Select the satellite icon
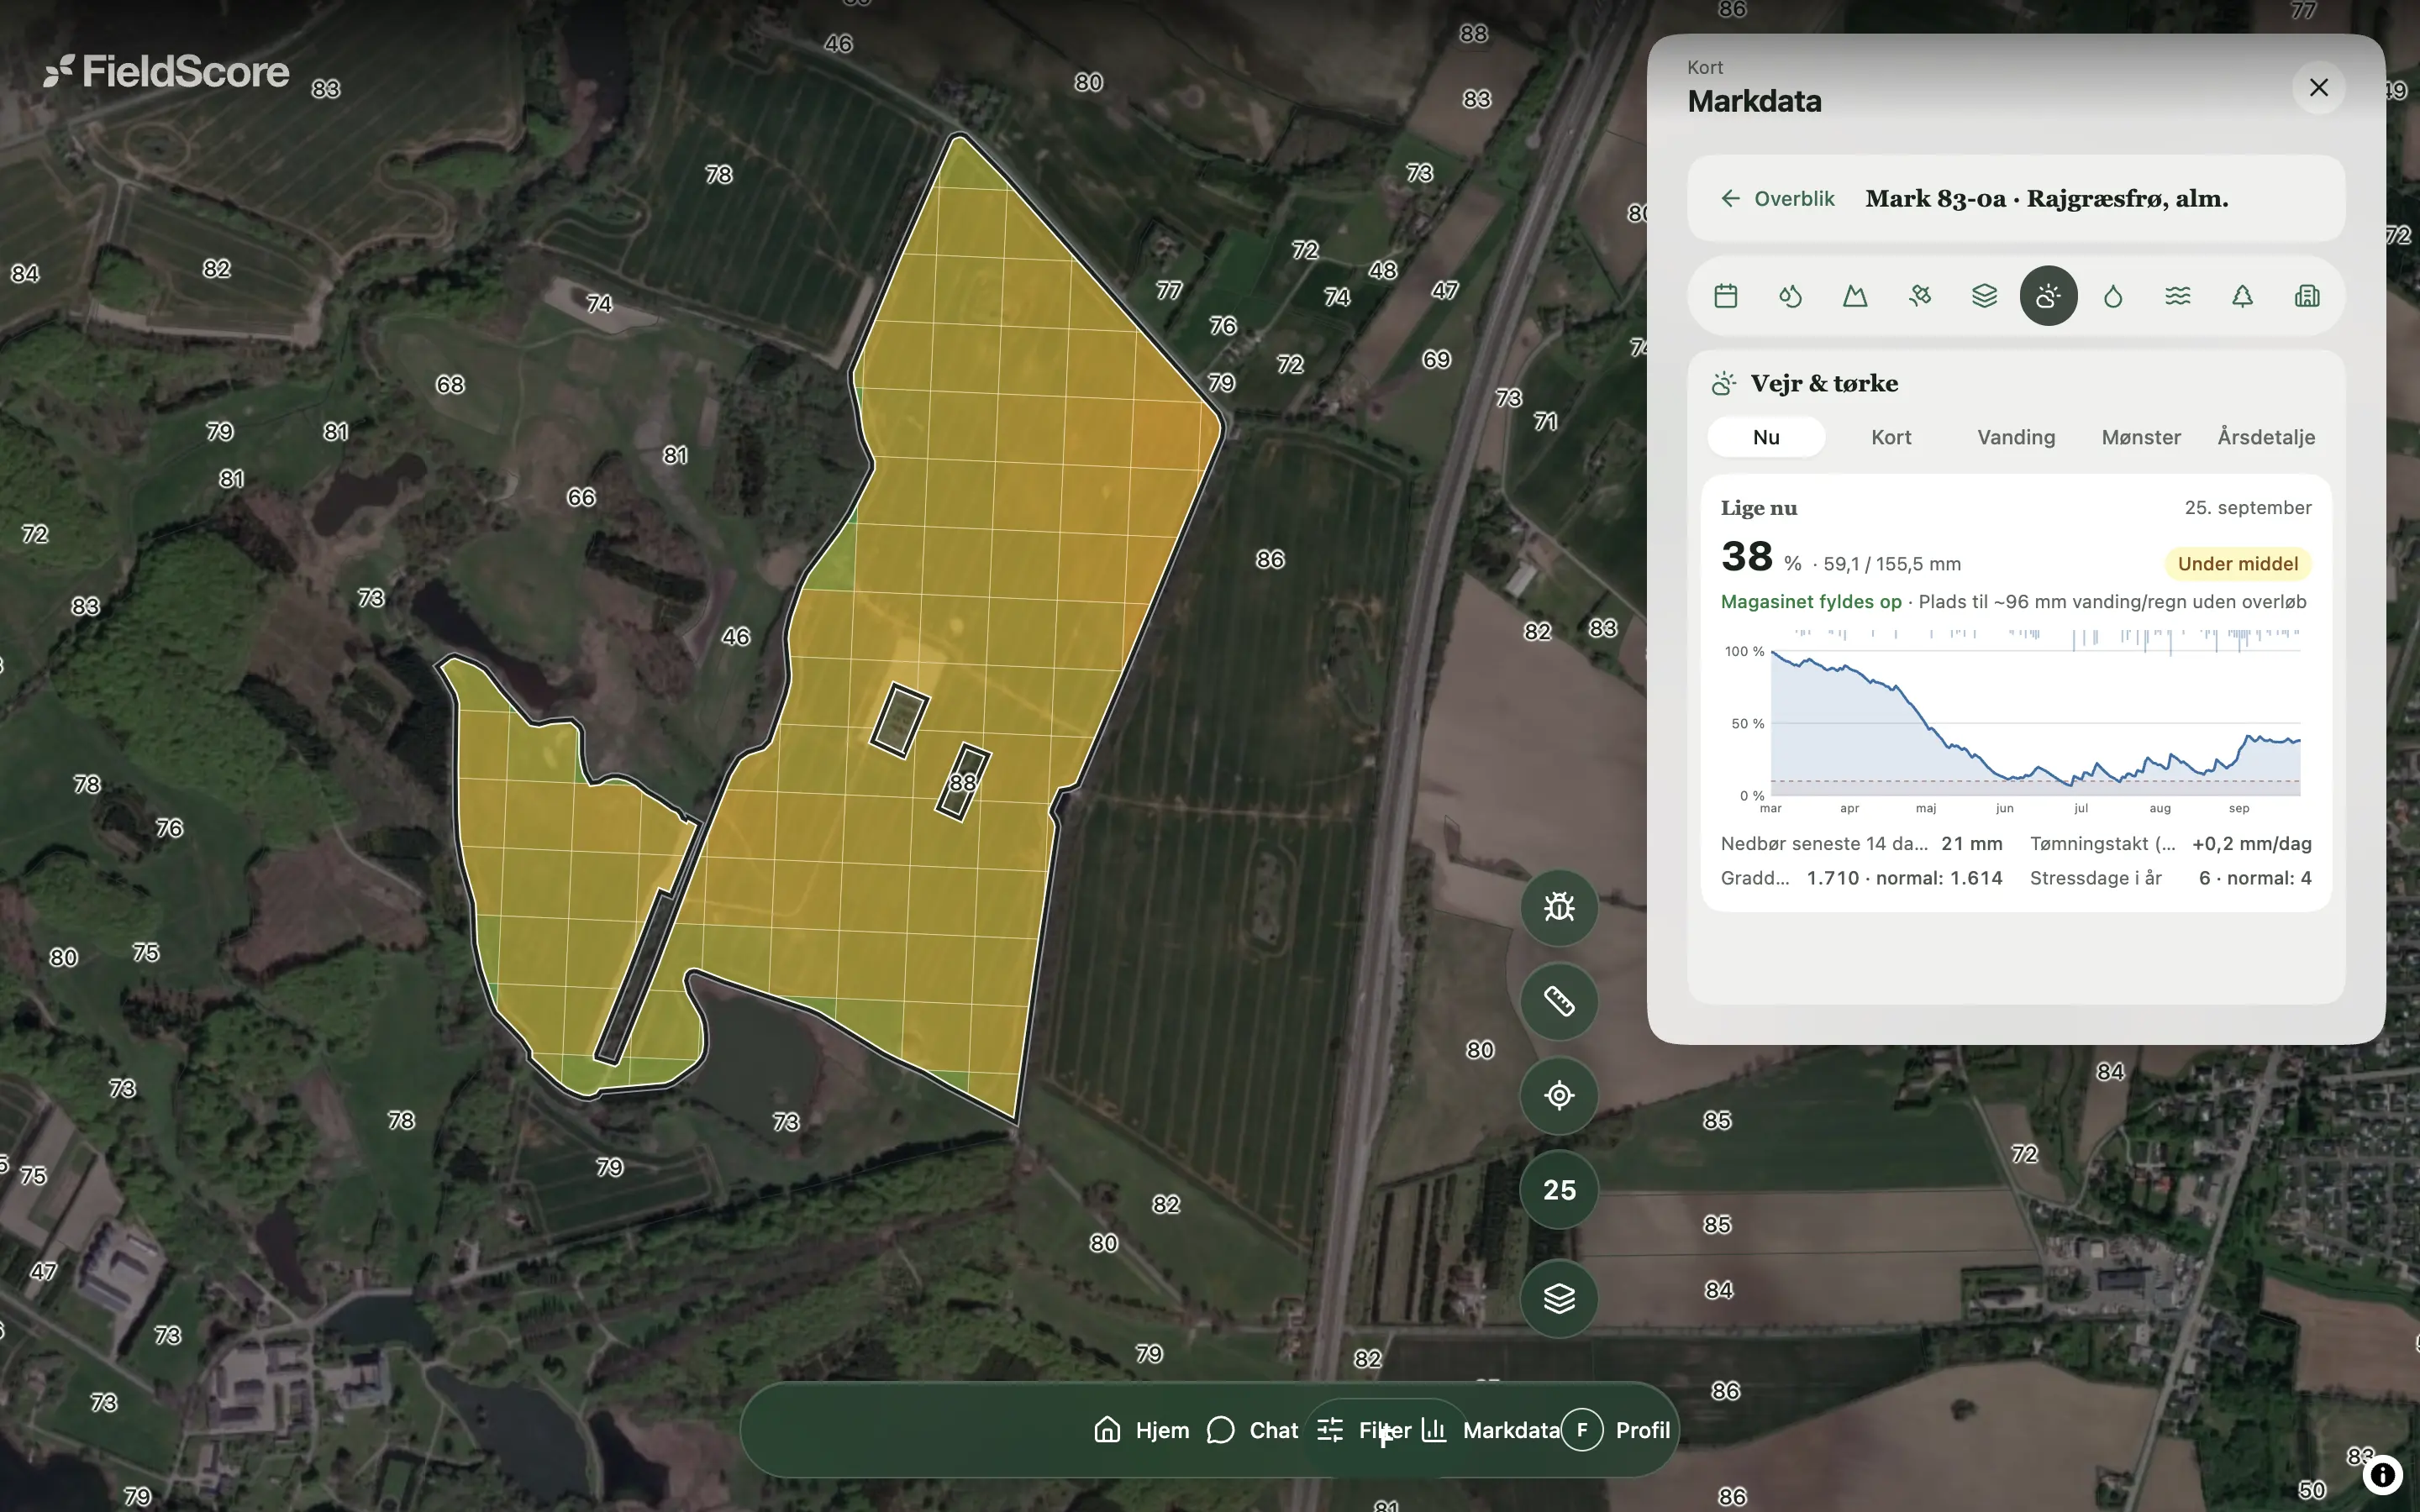2420x1512 pixels. click(x=1919, y=296)
